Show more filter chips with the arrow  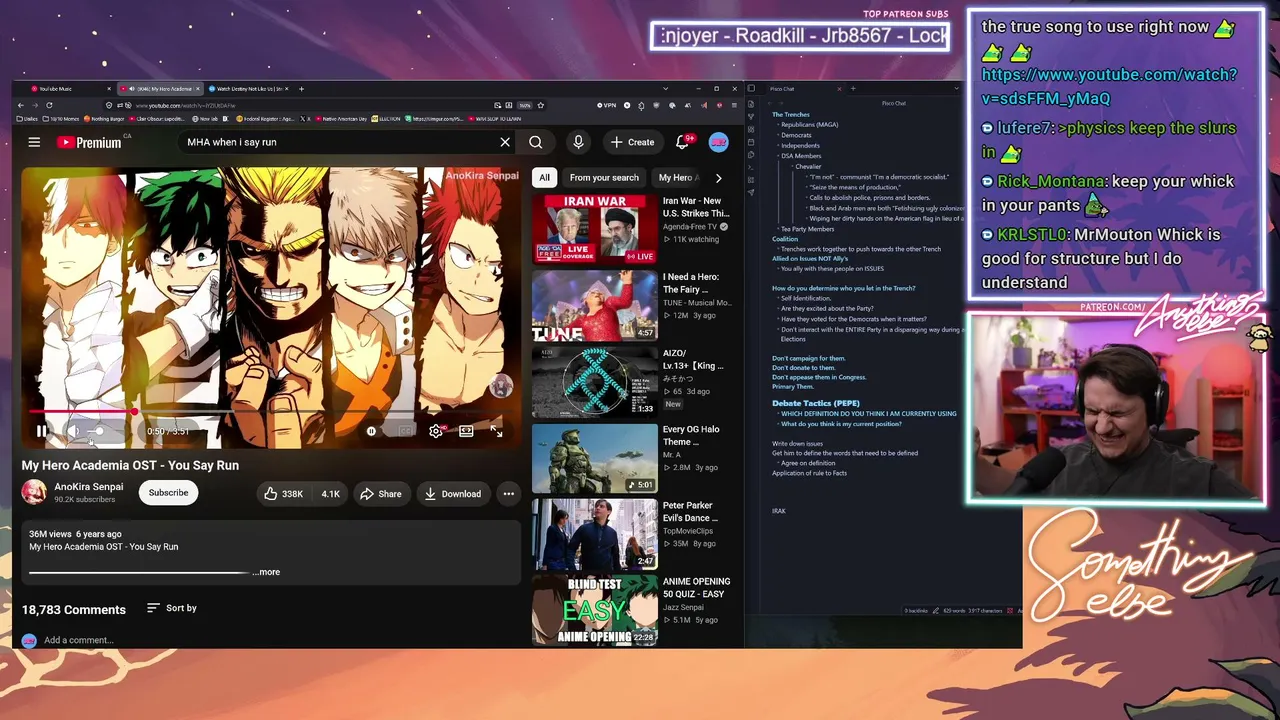click(718, 178)
